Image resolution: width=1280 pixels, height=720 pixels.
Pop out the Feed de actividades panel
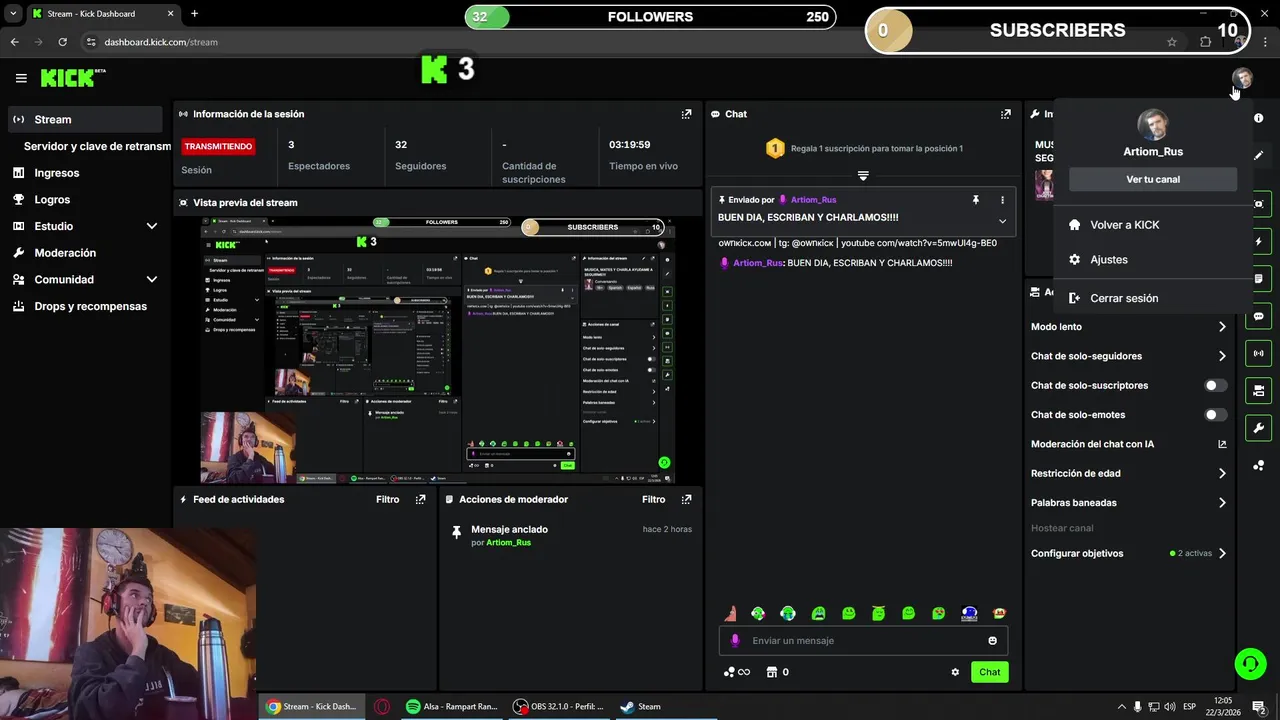tap(420, 499)
